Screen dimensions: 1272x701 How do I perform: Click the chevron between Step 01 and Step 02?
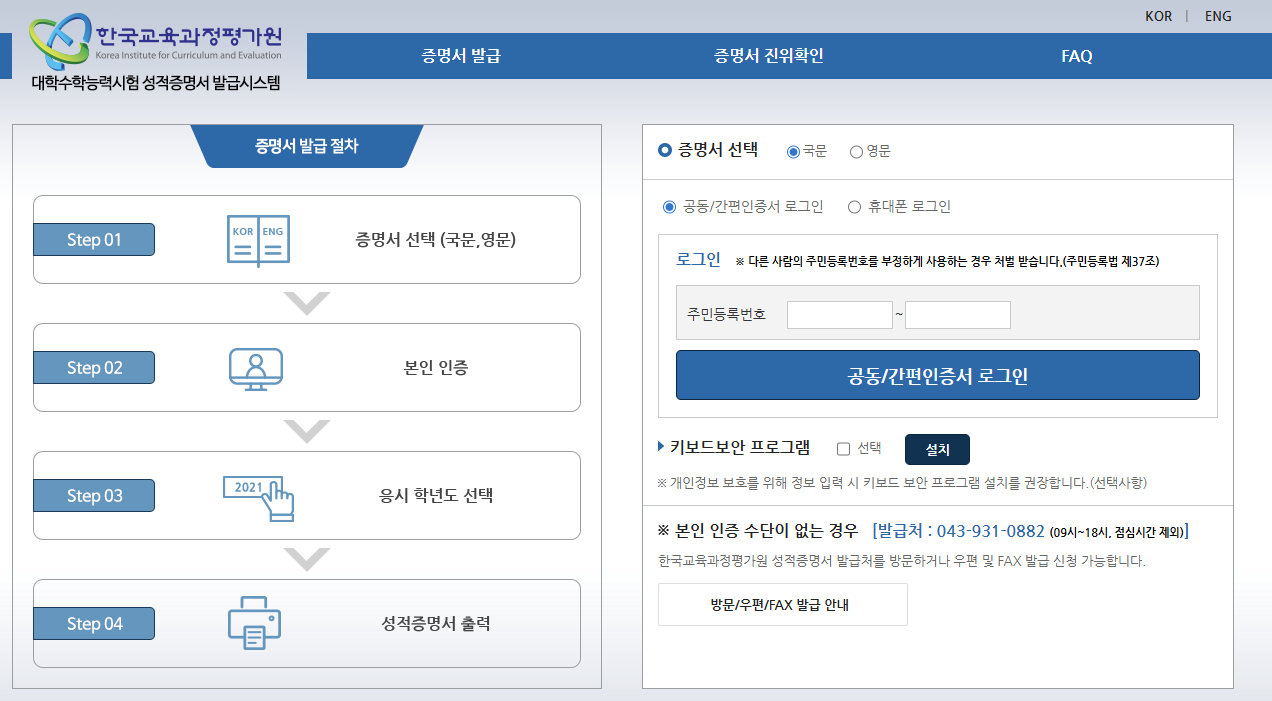pos(306,303)
